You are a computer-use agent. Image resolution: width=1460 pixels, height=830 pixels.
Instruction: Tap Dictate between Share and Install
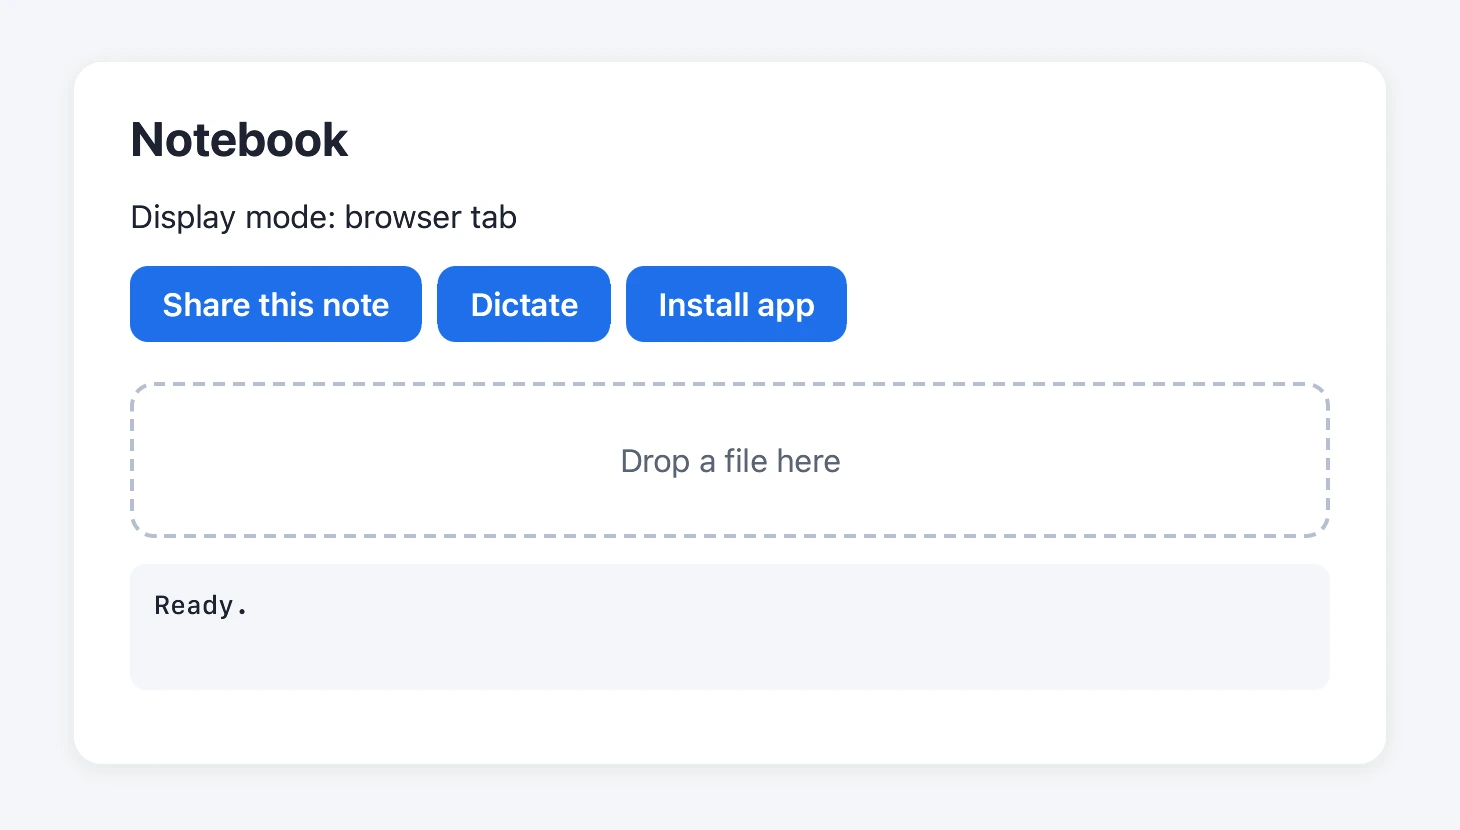click(524, 304)
